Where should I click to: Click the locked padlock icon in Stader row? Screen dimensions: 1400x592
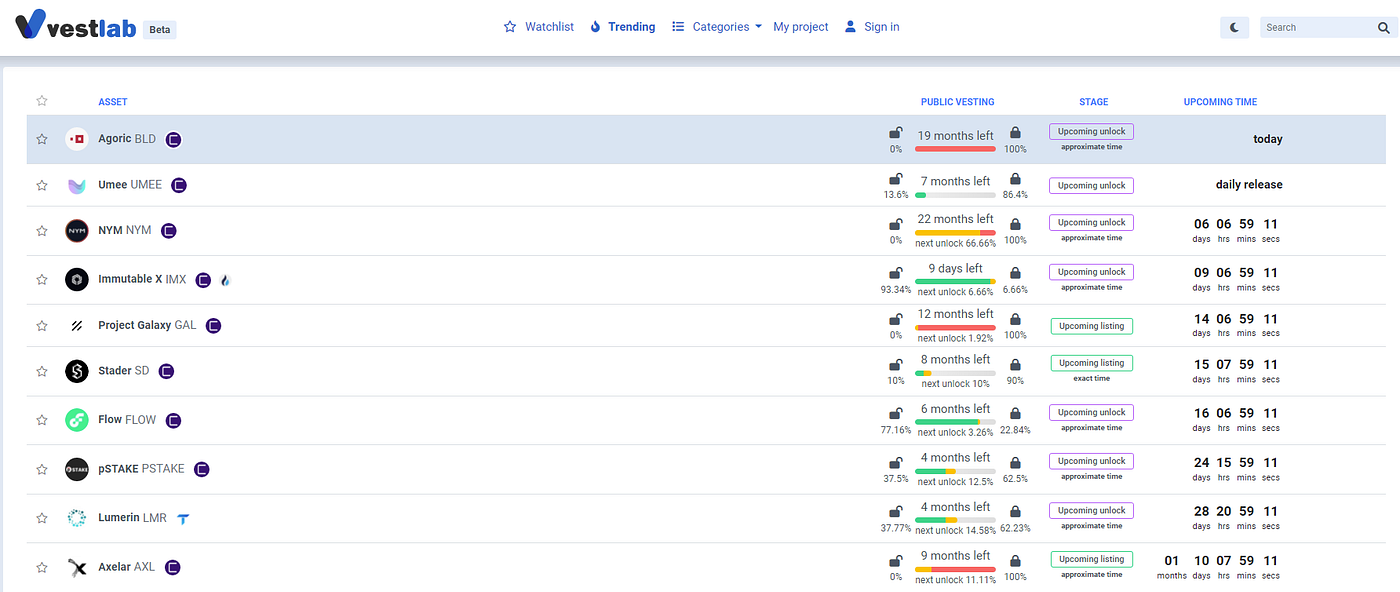[1015, 365]
